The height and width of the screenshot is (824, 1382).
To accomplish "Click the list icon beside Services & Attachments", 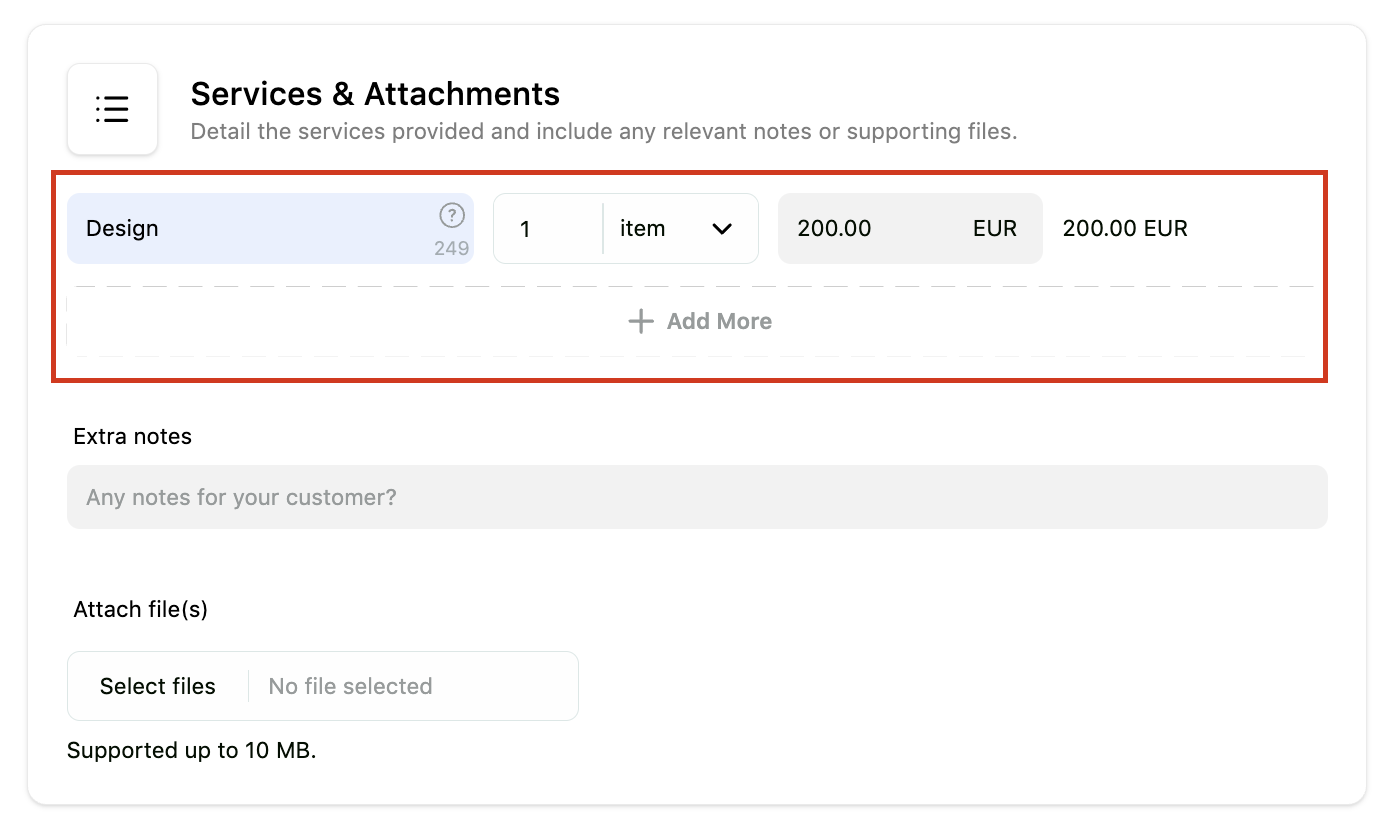I will coord(112,109).
